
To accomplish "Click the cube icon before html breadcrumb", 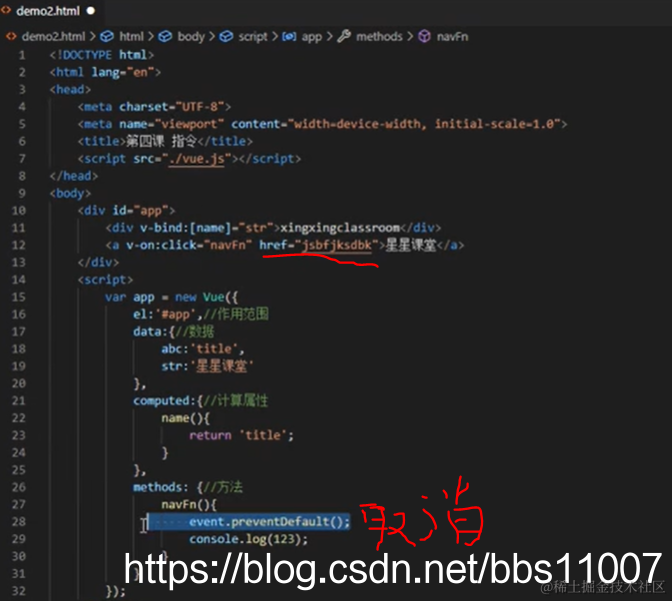I will point(107,36).
